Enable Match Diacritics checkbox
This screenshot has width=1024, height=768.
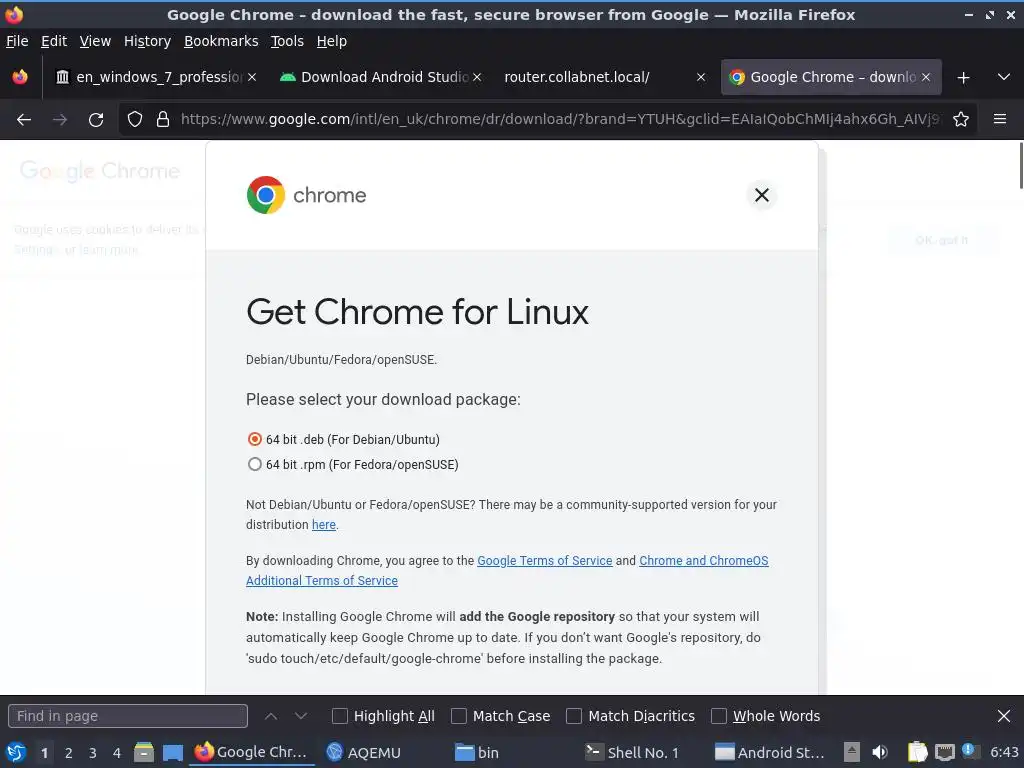click(574, 716)
